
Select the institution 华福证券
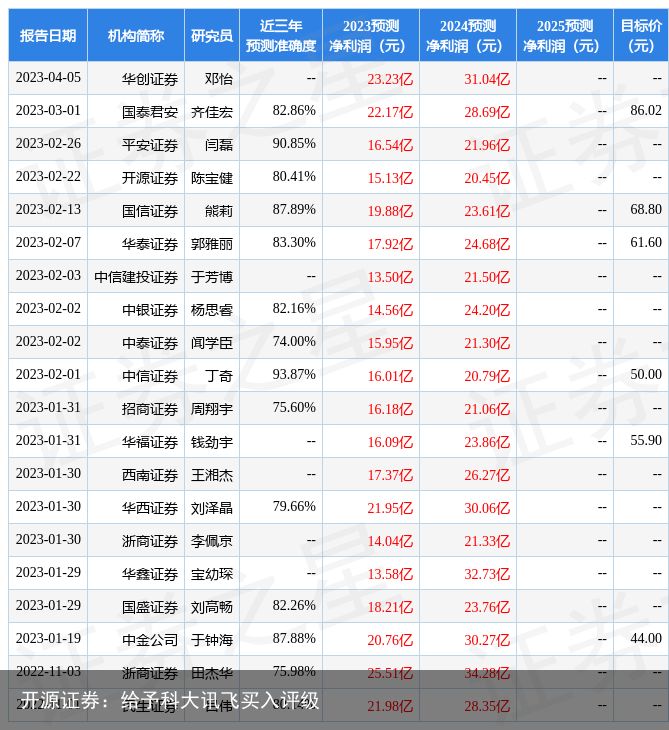pyautogui.click(x=150, y=442)
